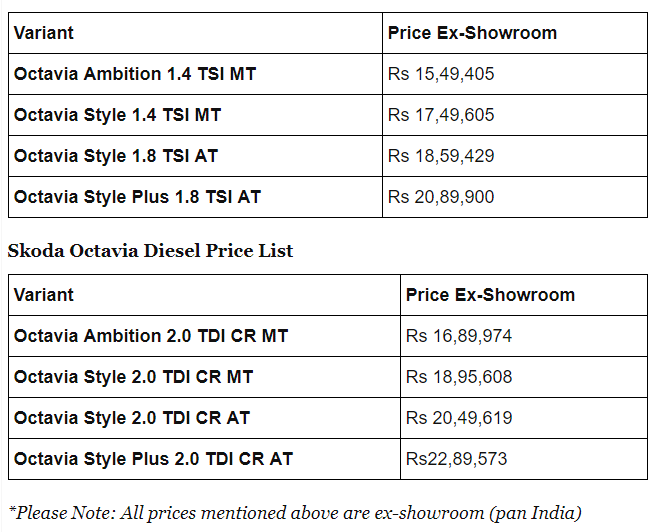Click the Skoda Octavia Diesel Price List heading

(x=150, y=251)
